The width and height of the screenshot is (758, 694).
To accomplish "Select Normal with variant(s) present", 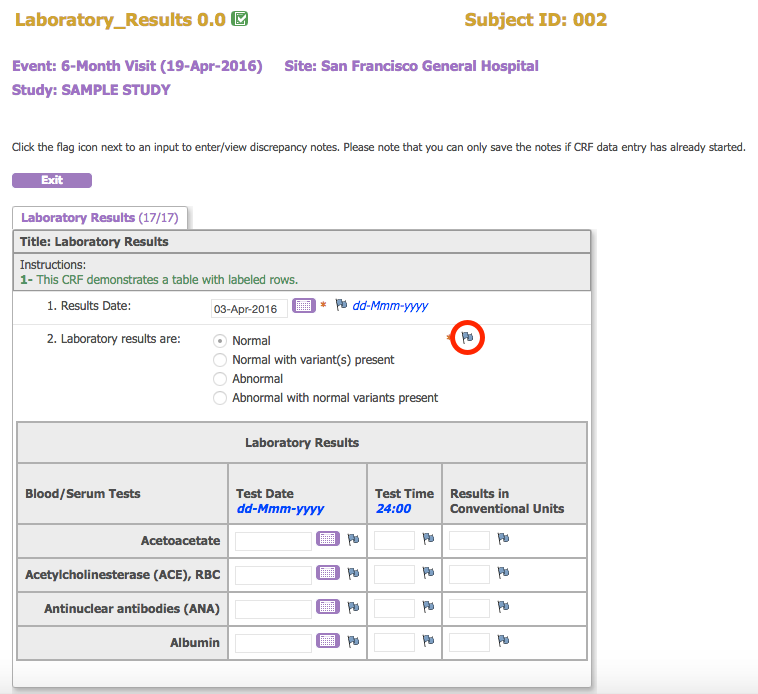I will [220, 360].
